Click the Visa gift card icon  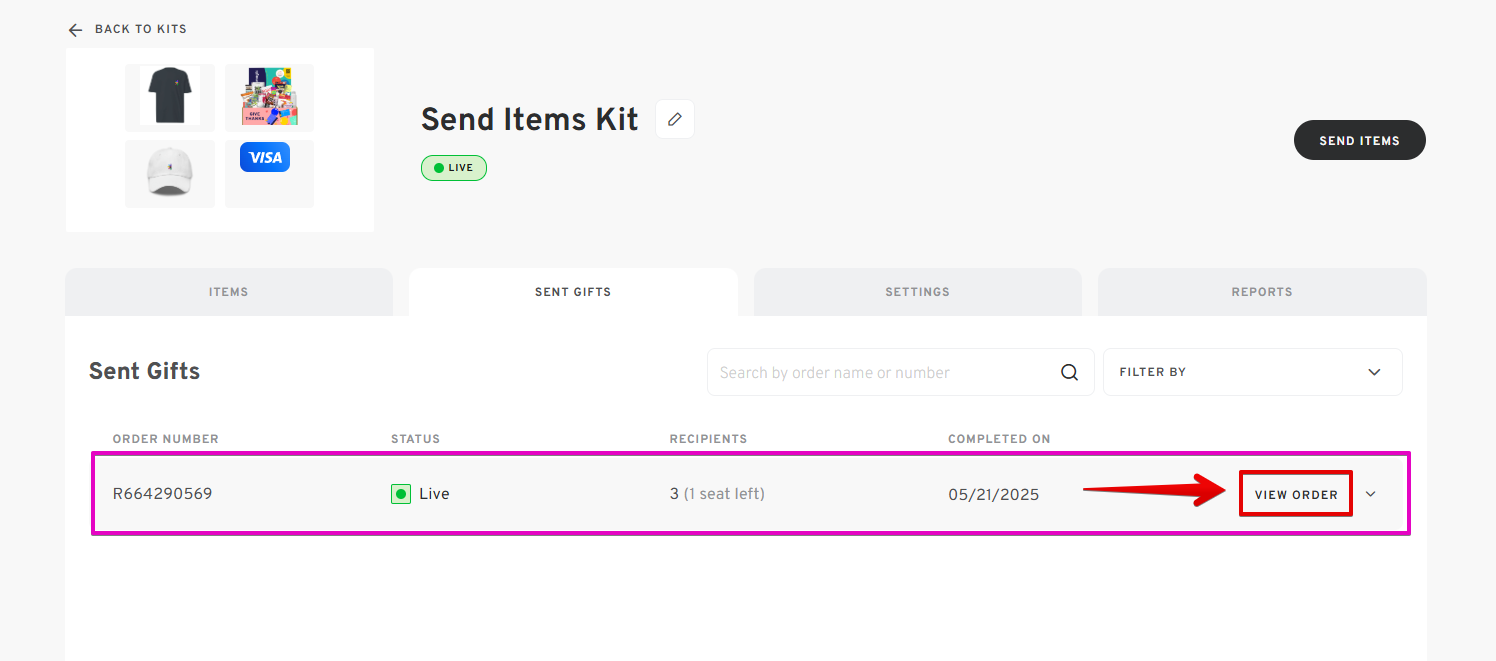point(265,157)
